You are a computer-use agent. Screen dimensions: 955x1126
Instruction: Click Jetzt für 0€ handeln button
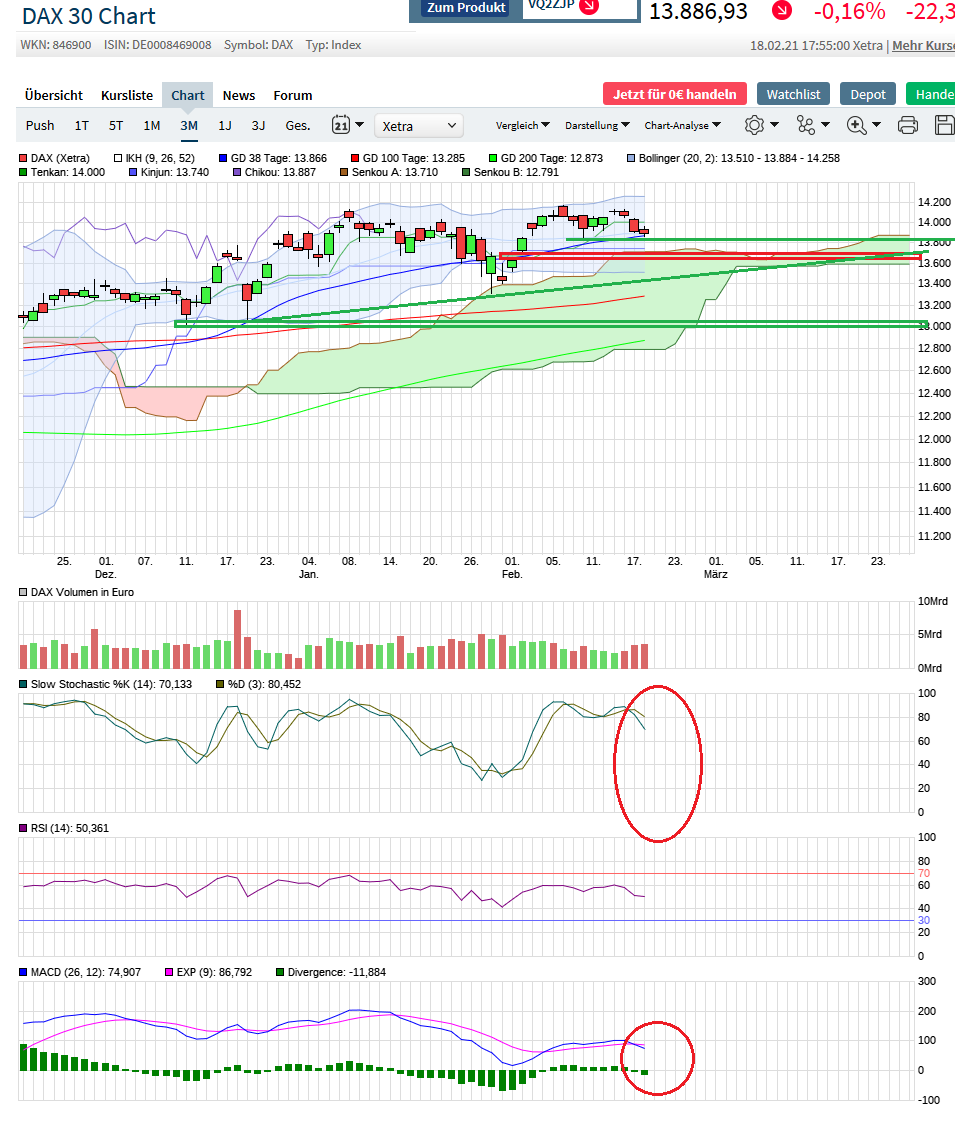coord(675,94)
